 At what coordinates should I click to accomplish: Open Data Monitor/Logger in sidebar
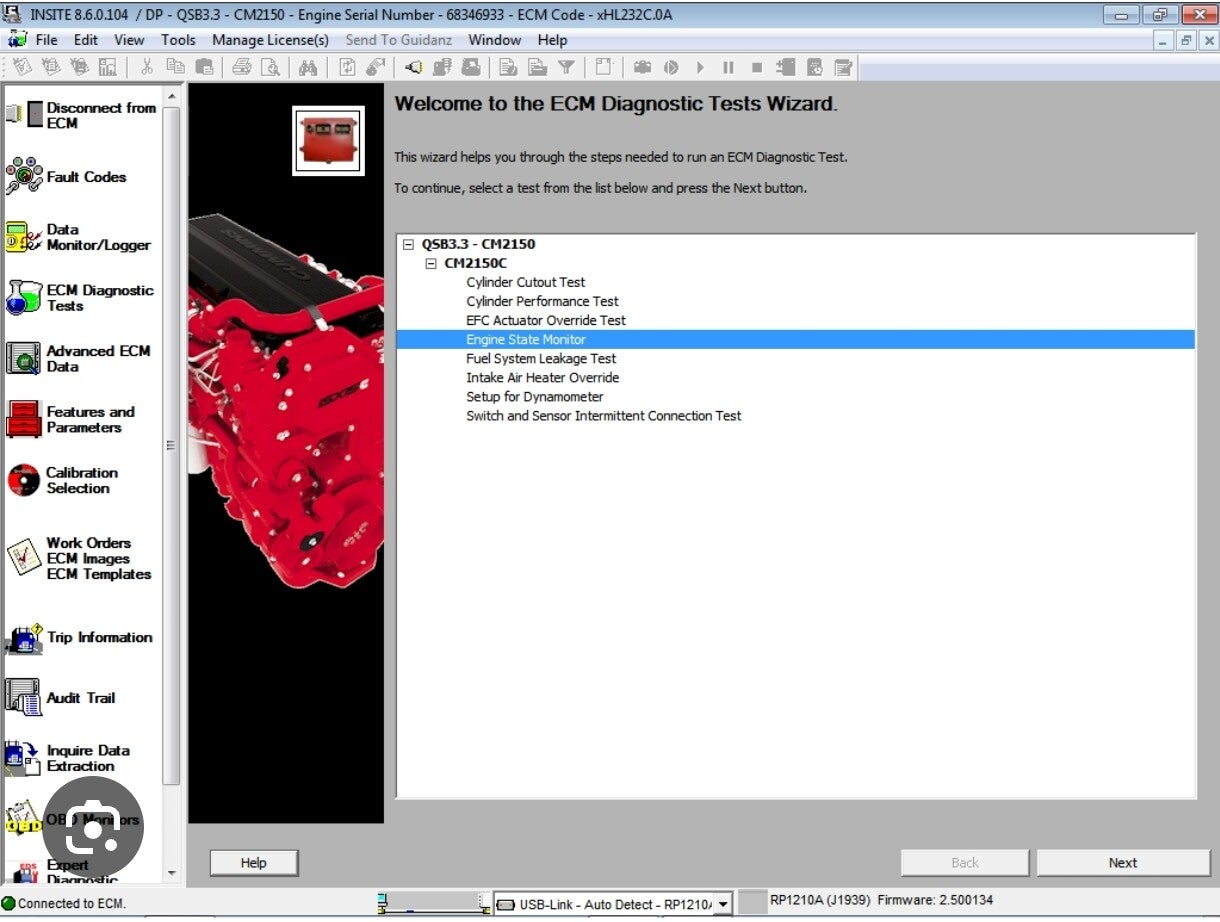78,237
